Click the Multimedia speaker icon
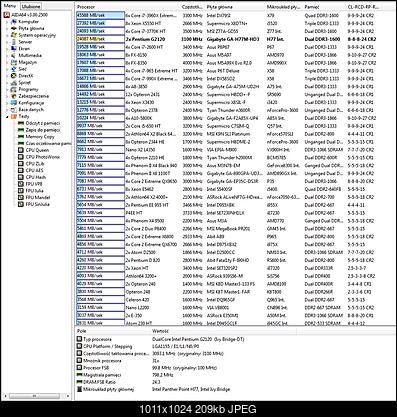Viewport: 397px width, 417px height. (14, 55)
